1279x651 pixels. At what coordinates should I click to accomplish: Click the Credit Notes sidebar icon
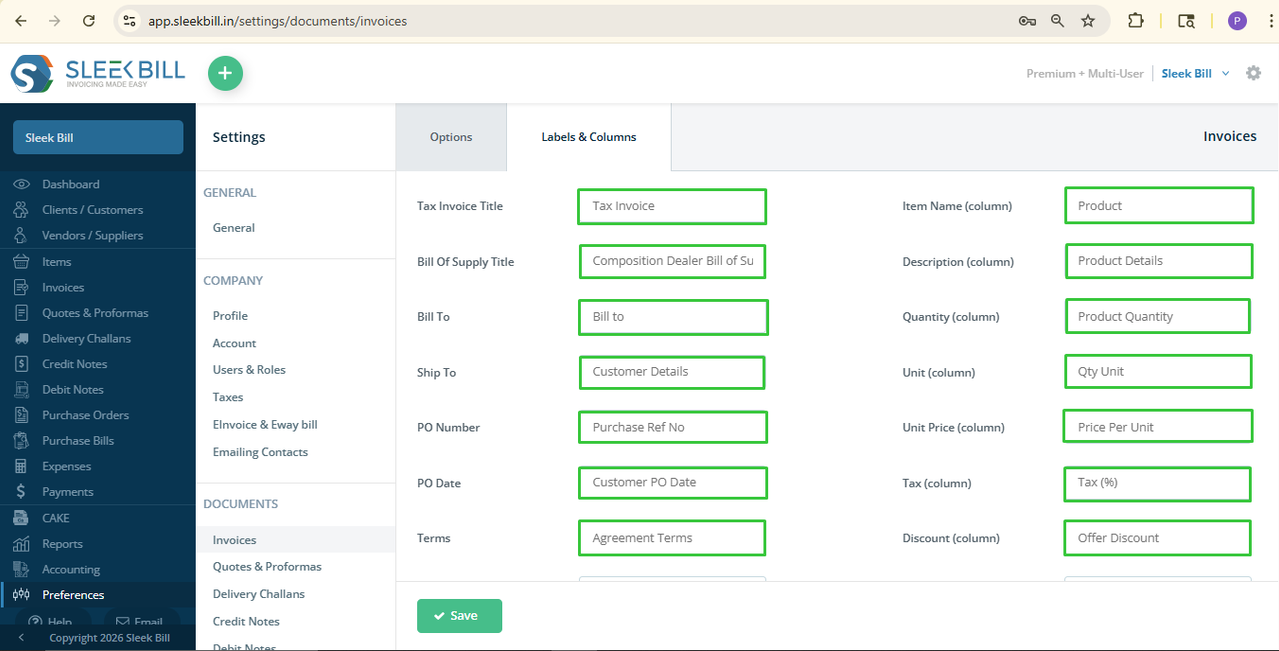[x=21, y=364]
